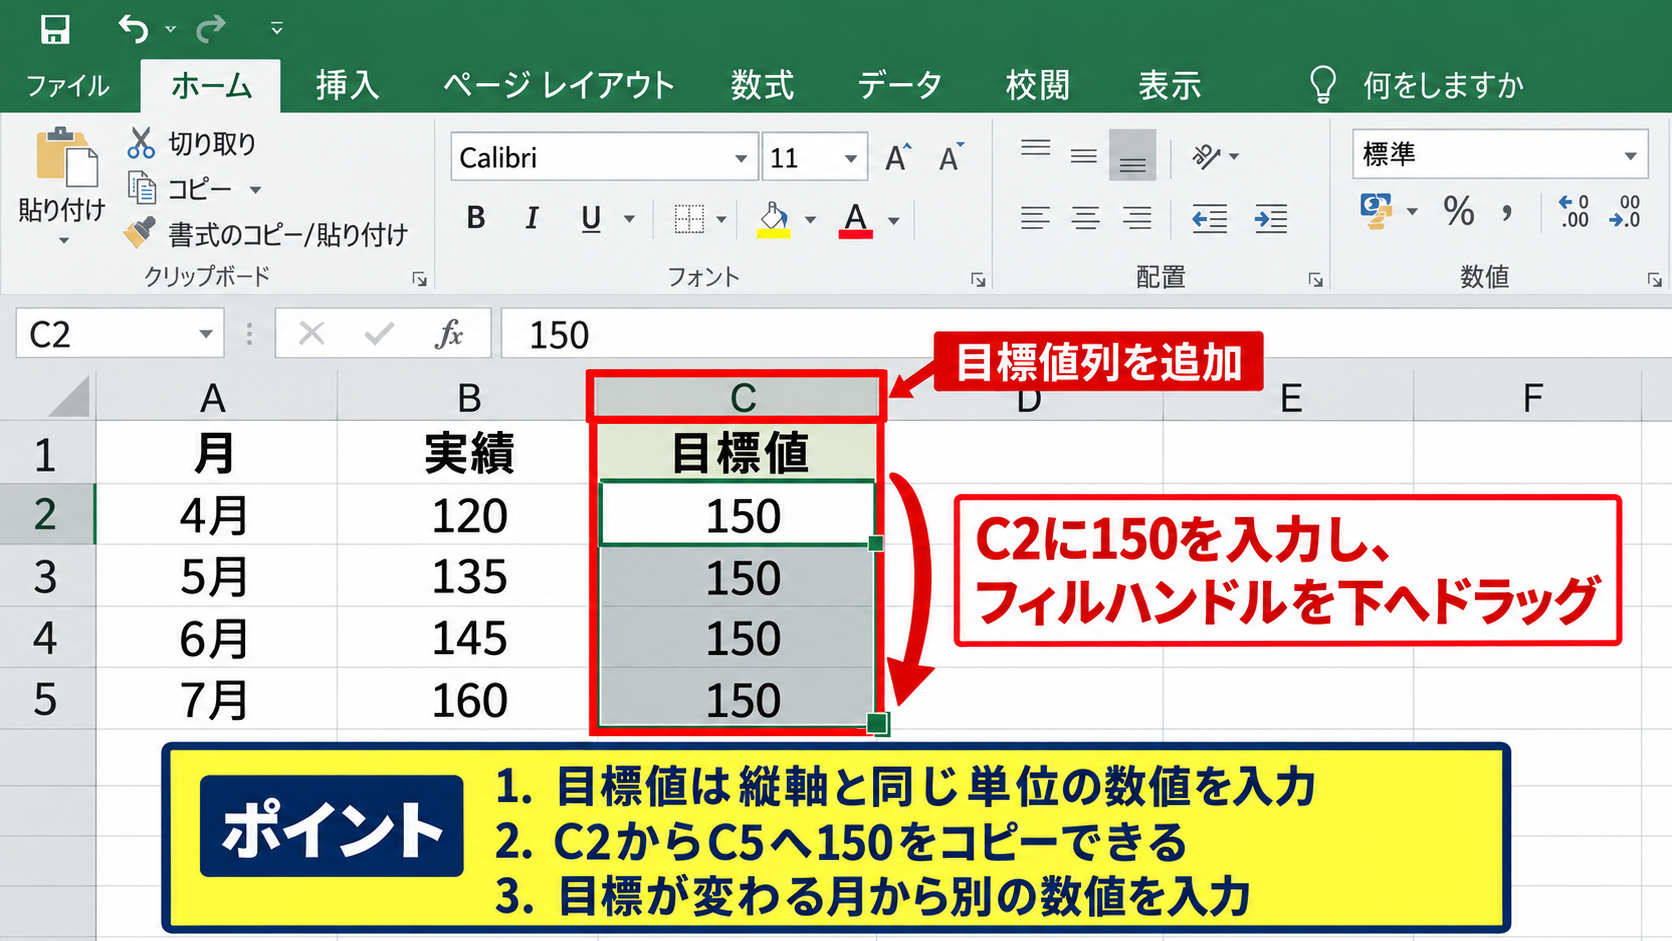Open the 配置 dialog launcher
Viewport: 1672px width, 941px height.
point(1316,280)
